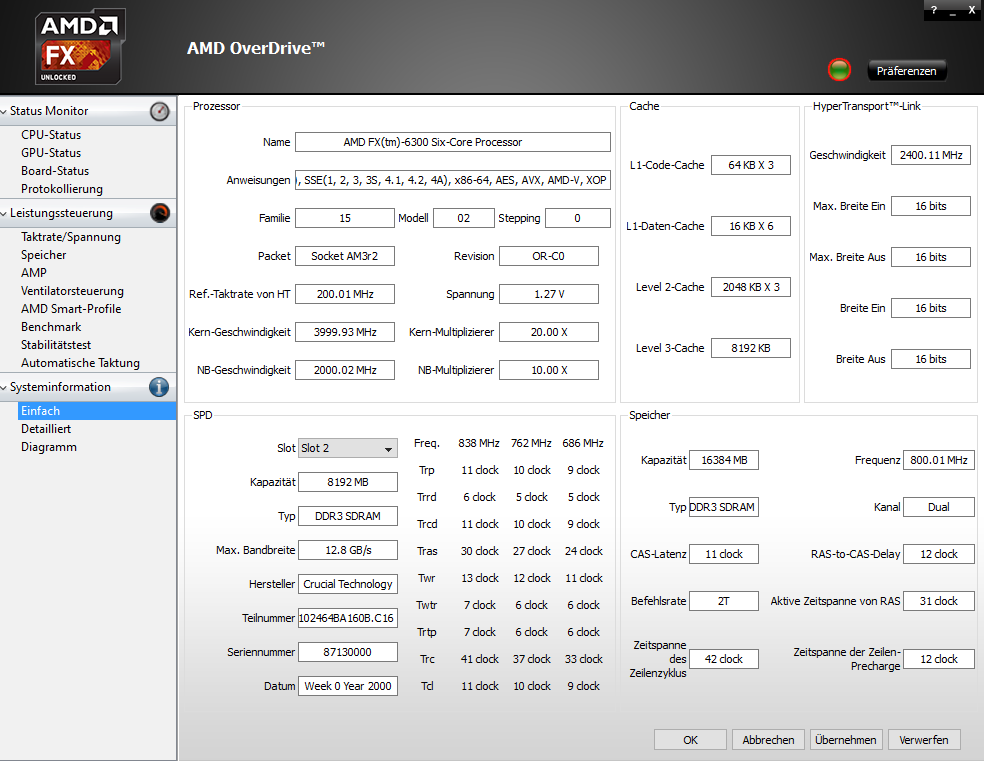Click the Modell field showing 02
984x761 pixels.
[x=463, y=218]
